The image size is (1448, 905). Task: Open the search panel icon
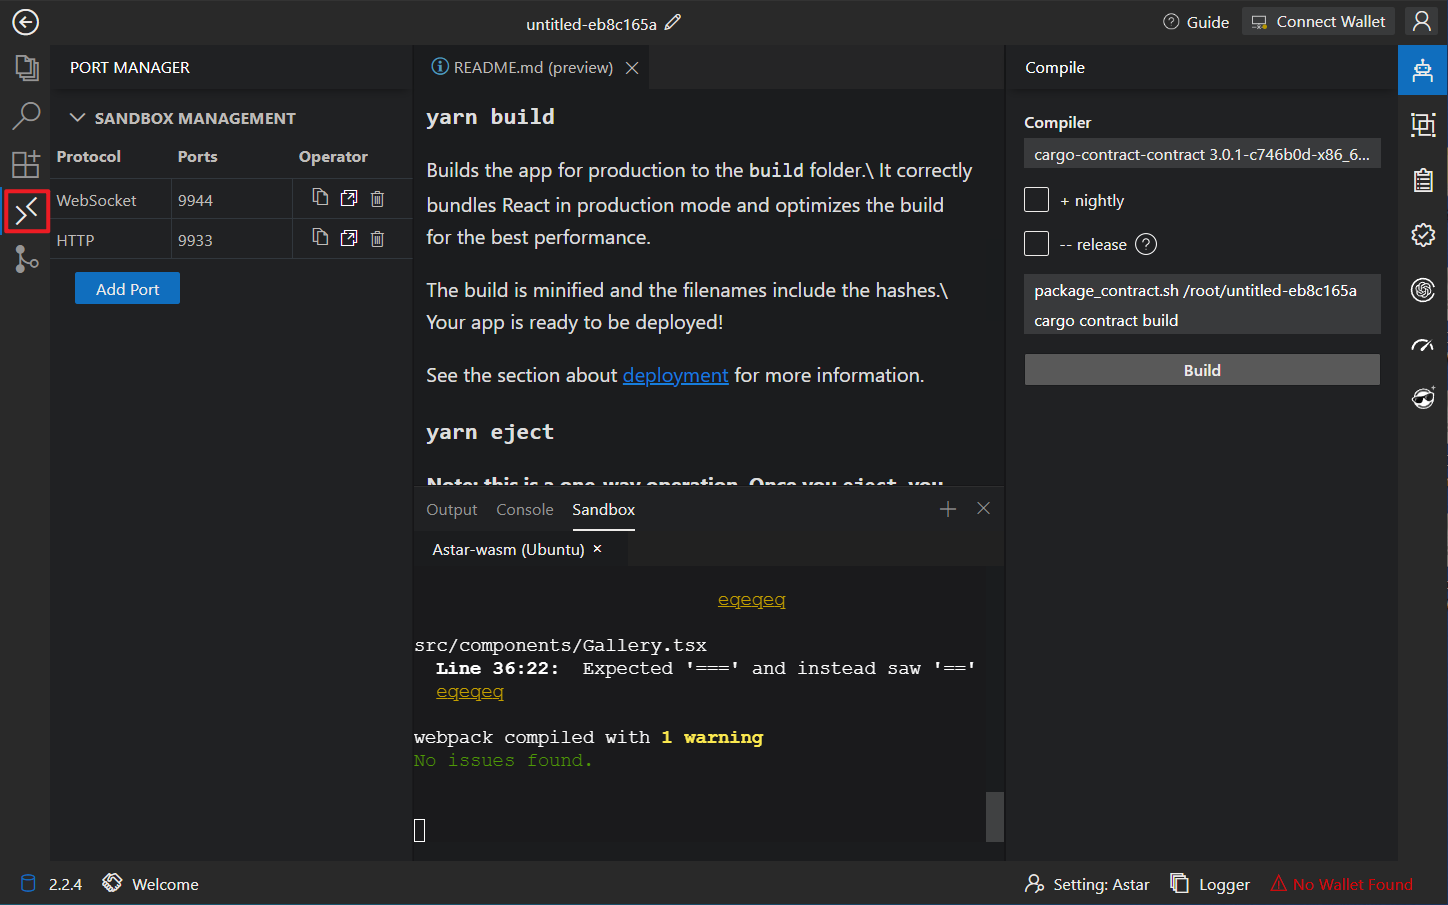26,116
